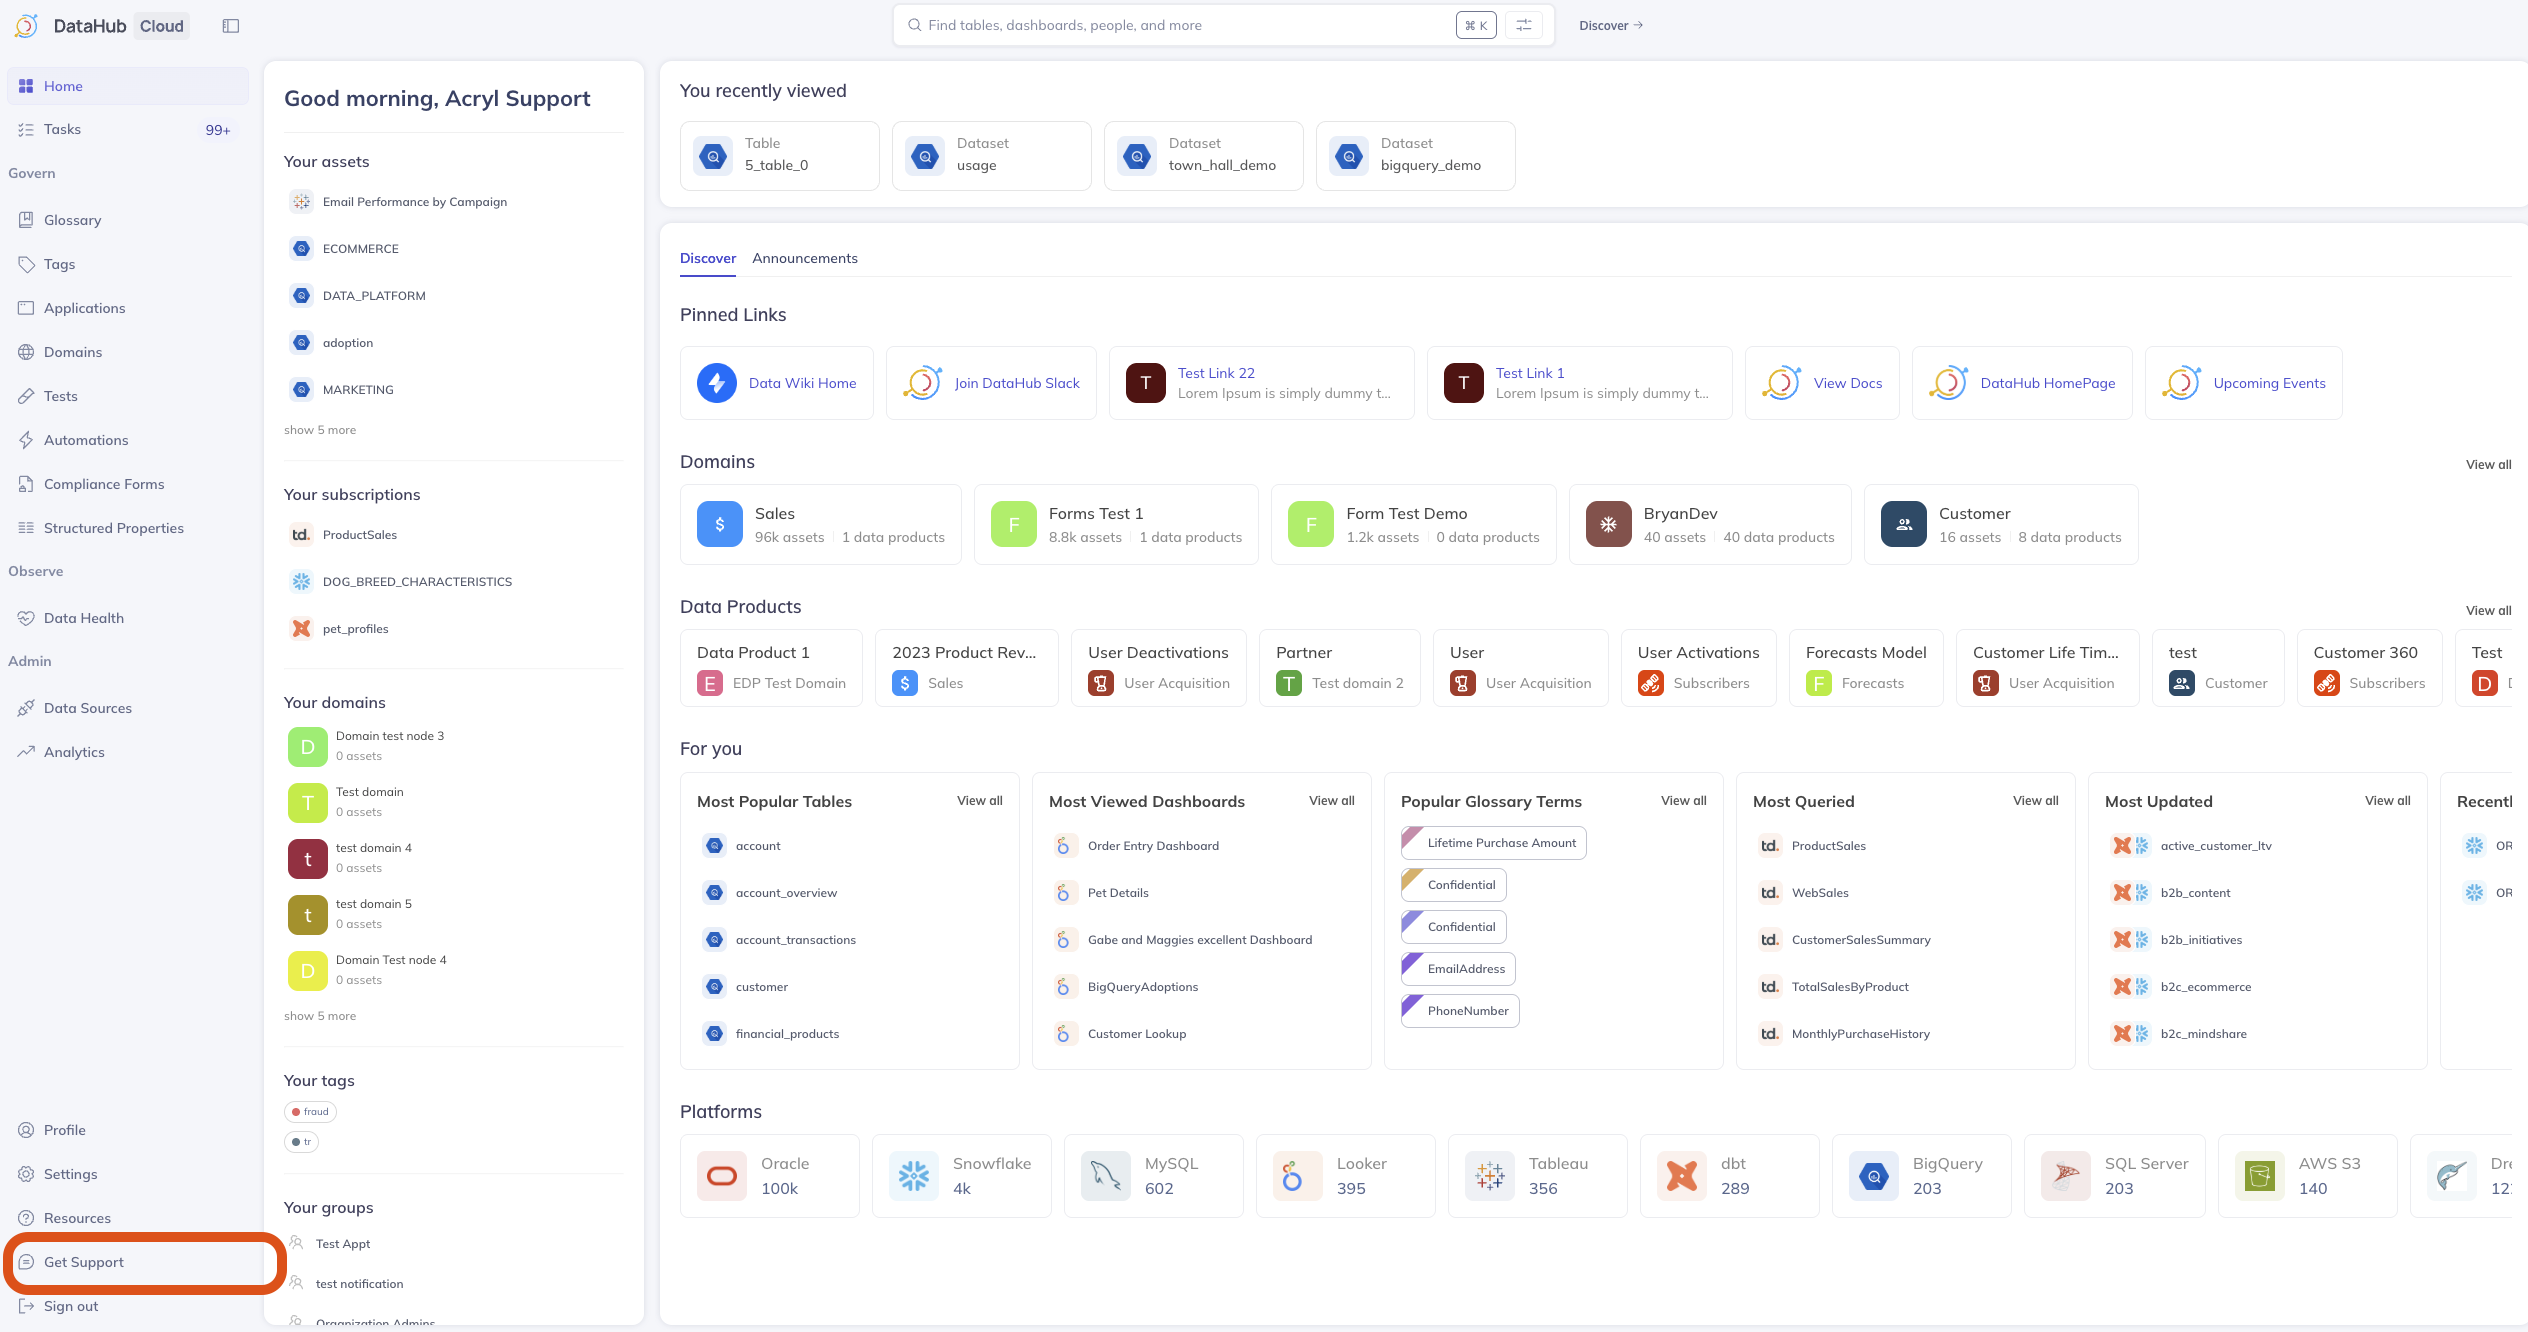Select the Oracle platform logo

coord(722,1176)
